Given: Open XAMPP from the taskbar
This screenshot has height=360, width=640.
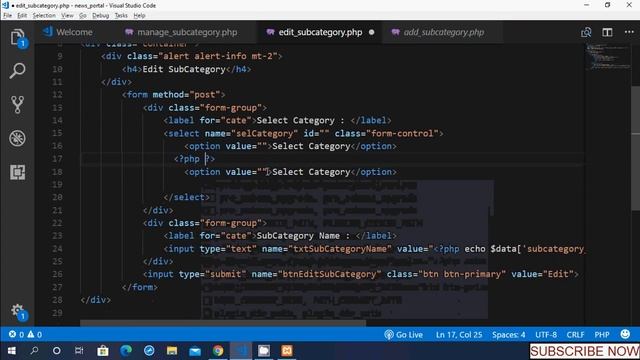Looking at the screenshot, I should point(287,351).
